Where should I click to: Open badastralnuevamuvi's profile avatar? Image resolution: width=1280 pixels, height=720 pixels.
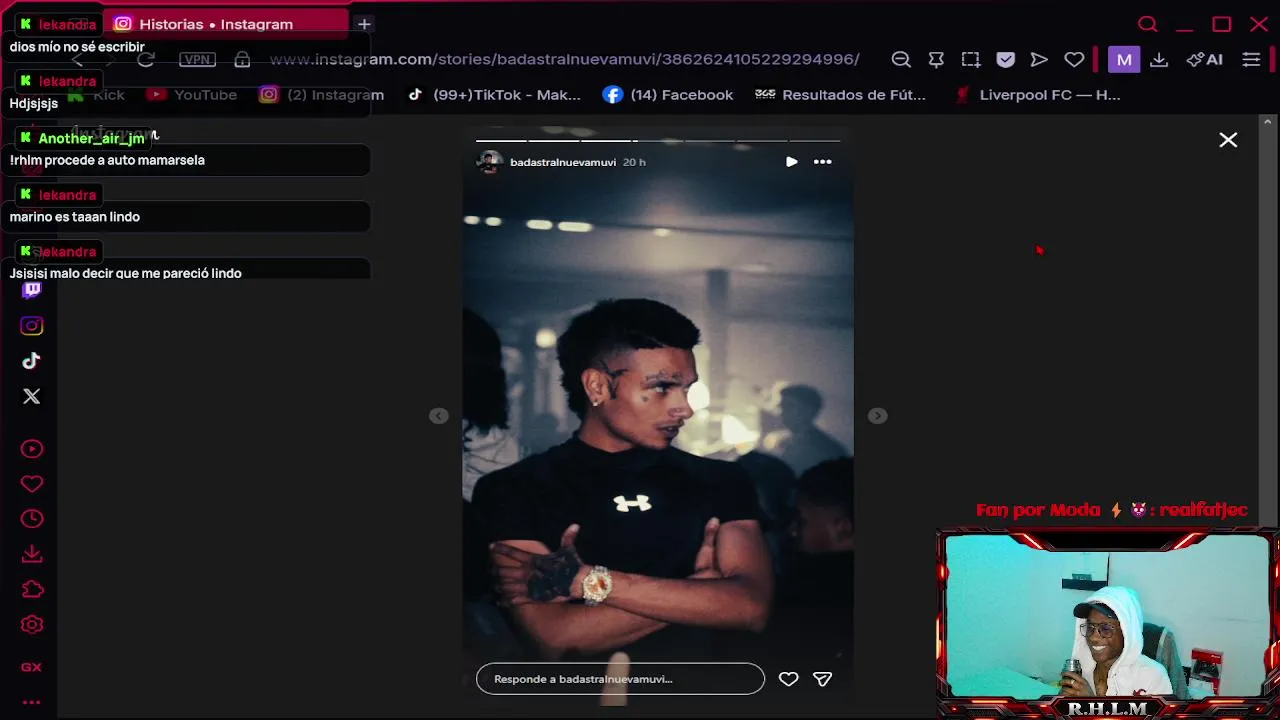489,162
